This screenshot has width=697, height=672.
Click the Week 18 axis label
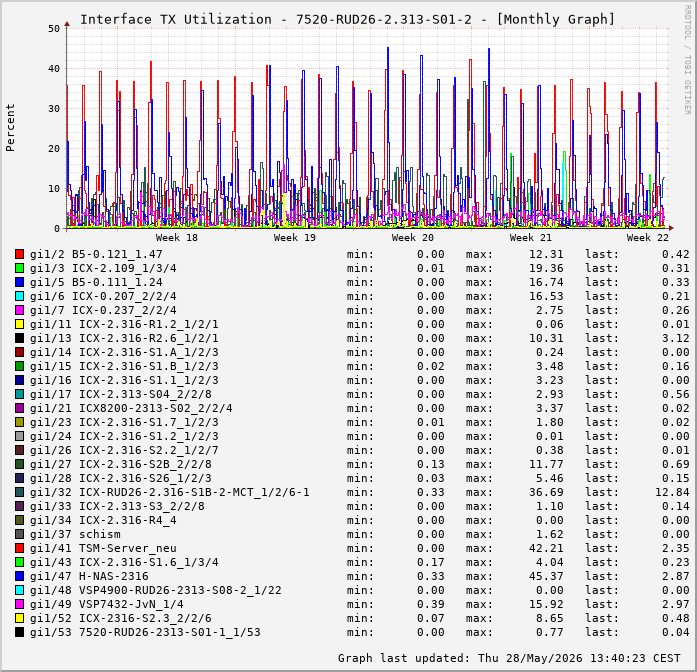tap(176, 238)
